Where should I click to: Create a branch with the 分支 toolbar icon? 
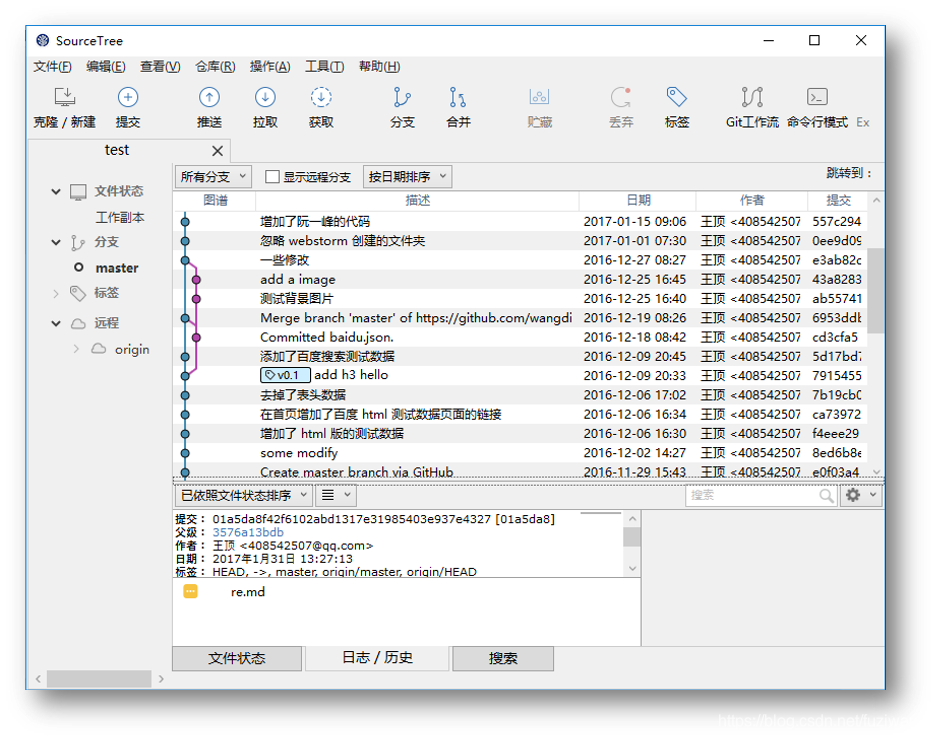[402, 97]
